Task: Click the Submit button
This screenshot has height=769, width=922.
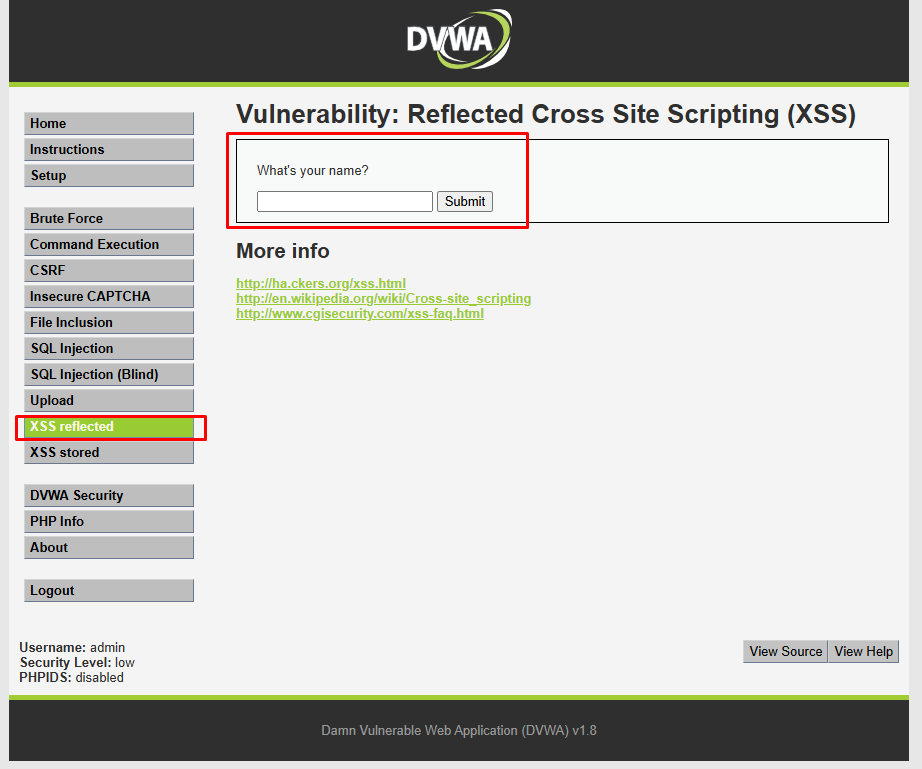Action: click(x=465, y=202)
